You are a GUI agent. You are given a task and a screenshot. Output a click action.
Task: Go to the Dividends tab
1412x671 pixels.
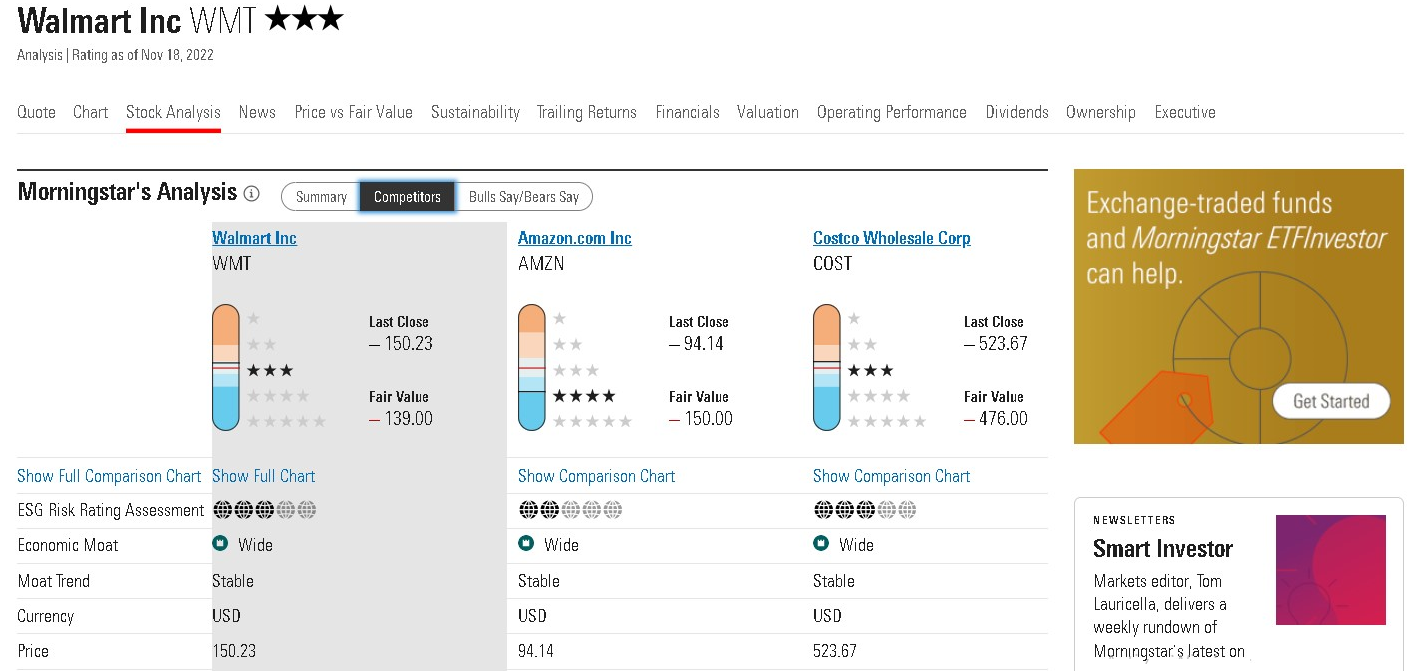click(1016, 112)
